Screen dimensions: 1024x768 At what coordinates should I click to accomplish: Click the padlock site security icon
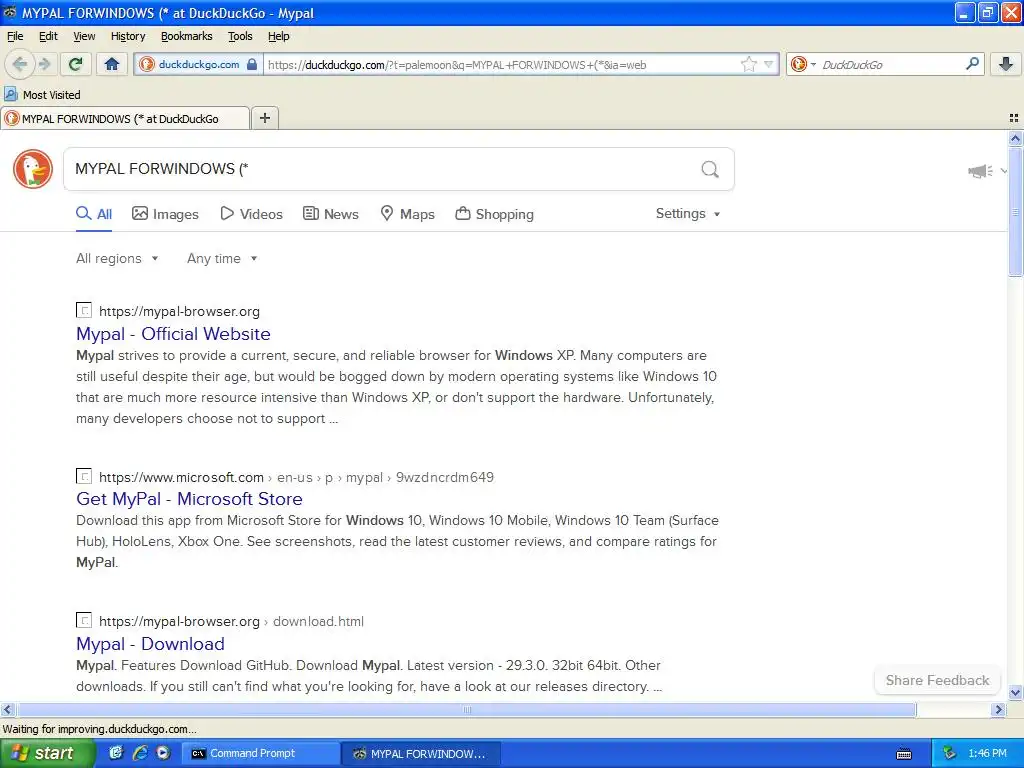coord(252,65)
